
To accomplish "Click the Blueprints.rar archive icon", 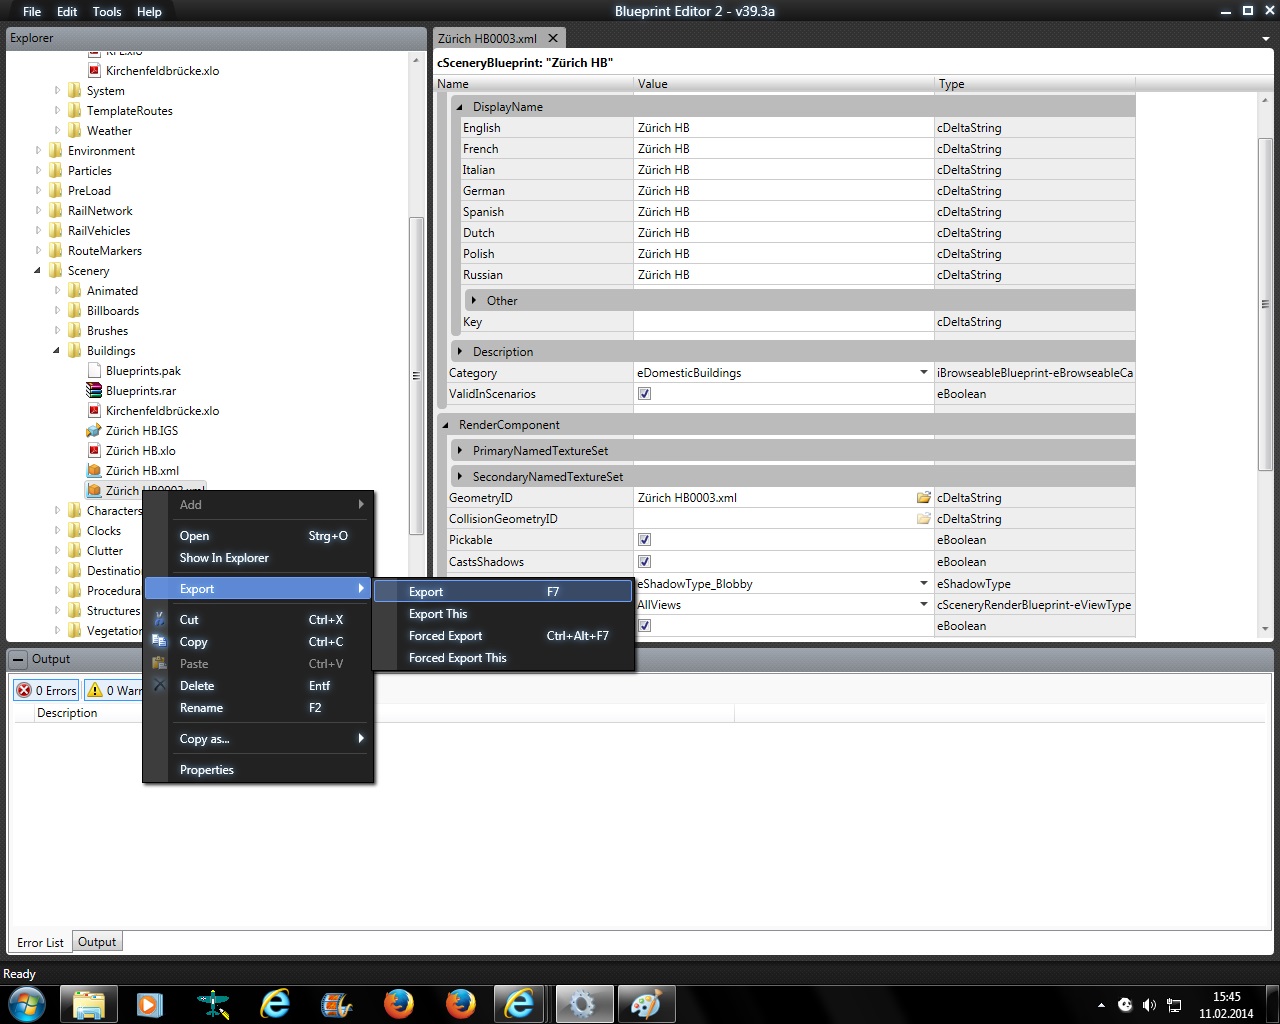I will pos(94,391).
